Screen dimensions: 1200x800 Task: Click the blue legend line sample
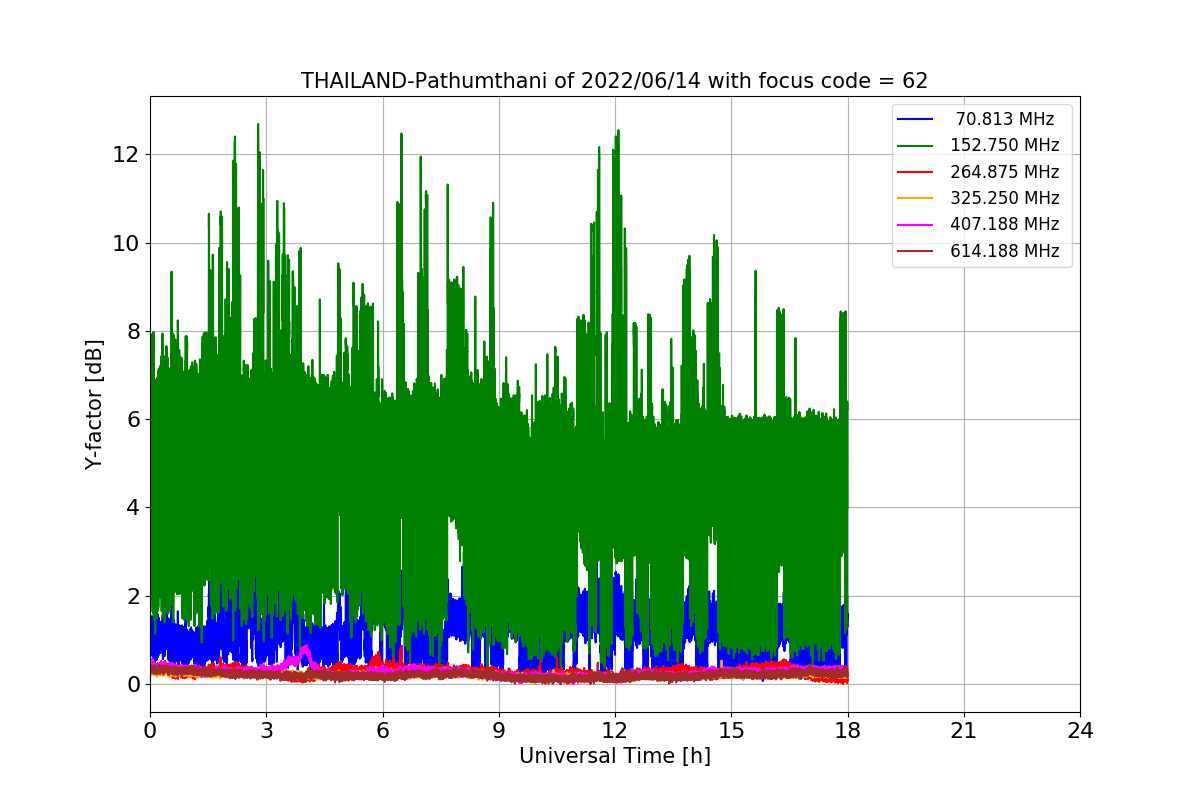tap(915, 120)
